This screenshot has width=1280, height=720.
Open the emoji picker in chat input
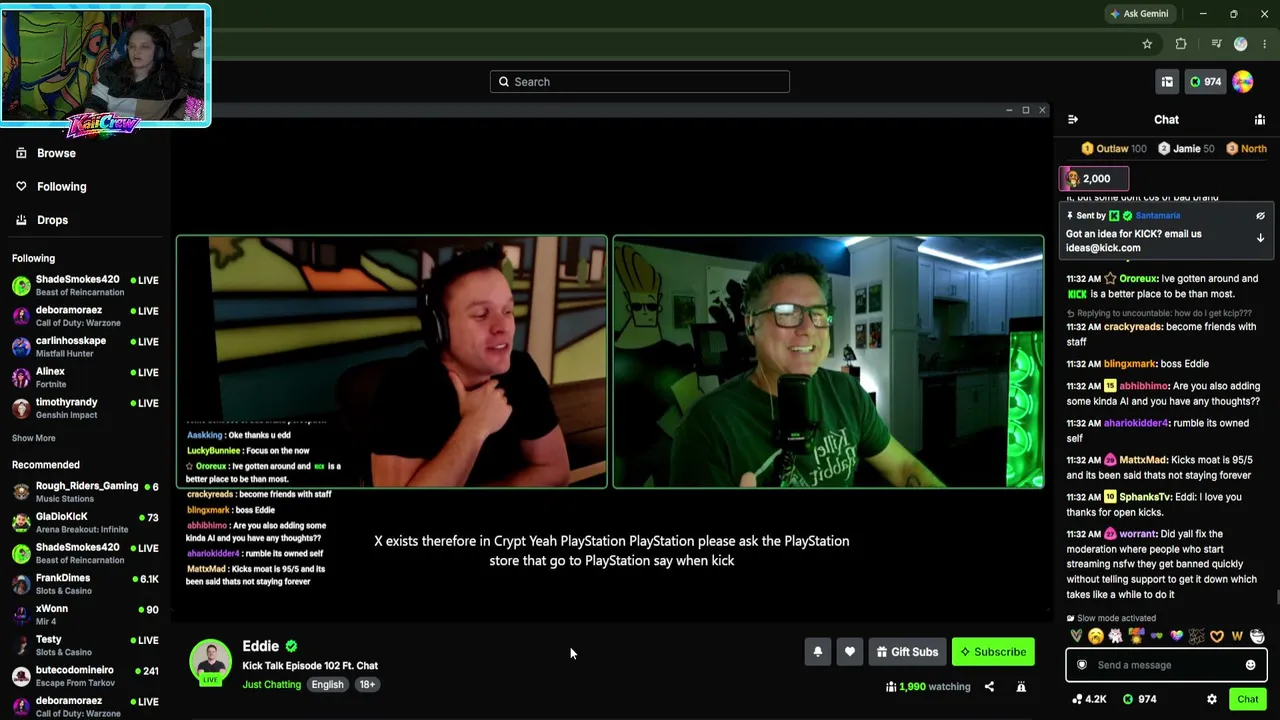pyautogui.click(x=1250, y=665)
